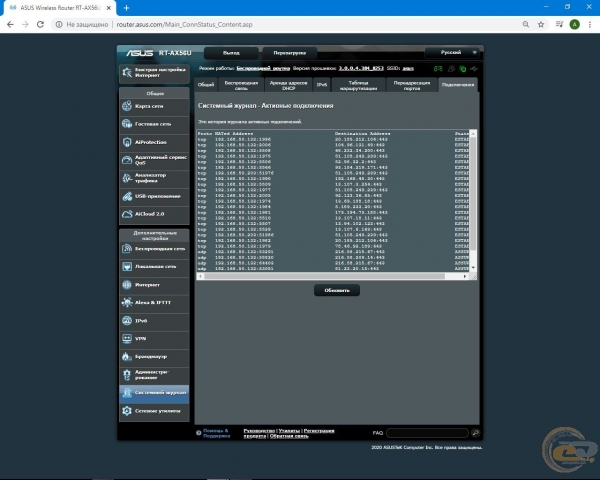Screen dimensions: 600x480
Task: Open the IPv6 item in the sidebar
Action: (x=154, y=321)
